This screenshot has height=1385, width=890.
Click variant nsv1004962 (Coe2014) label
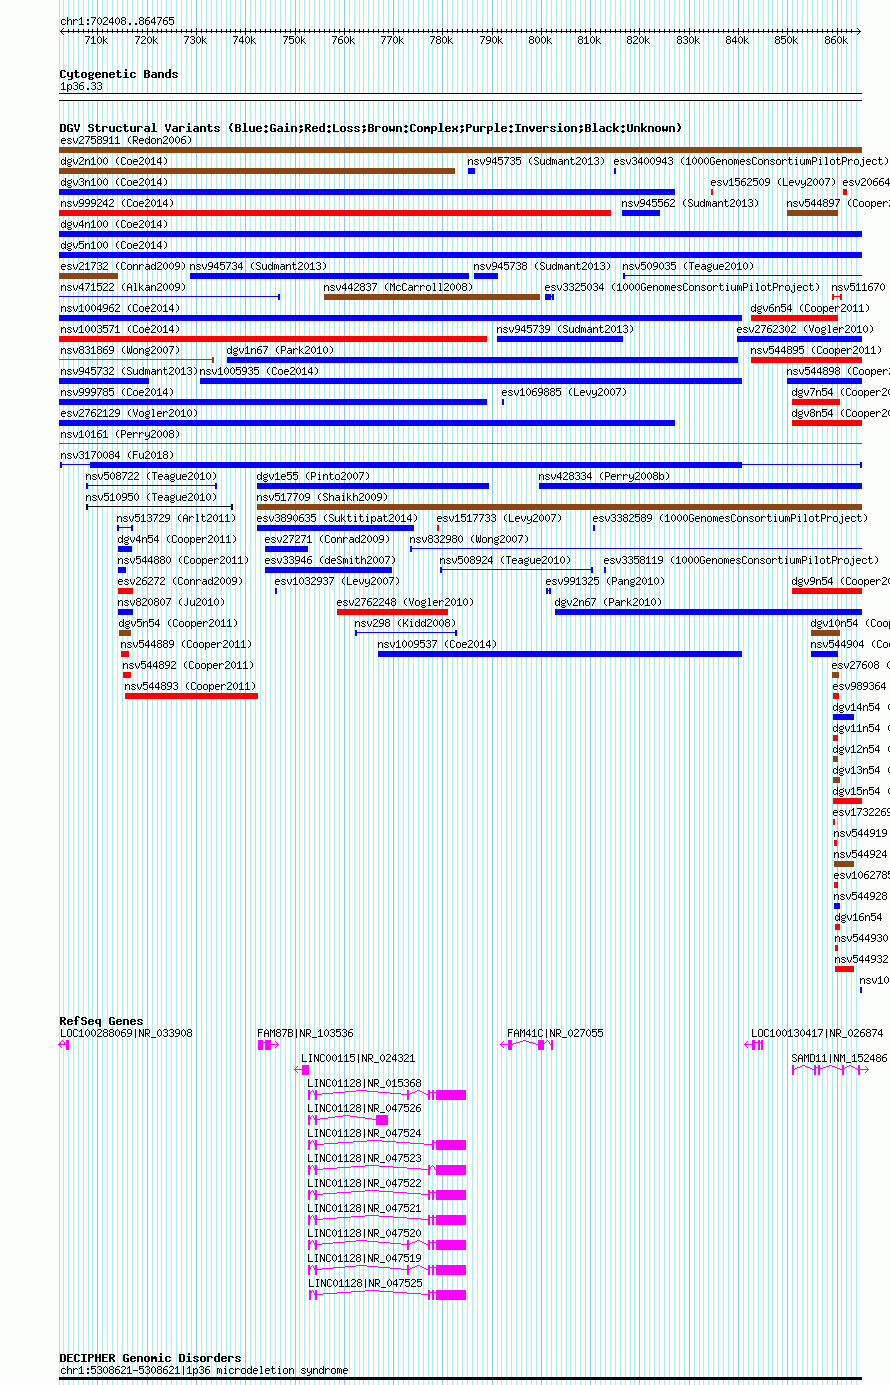pos(120,309)
